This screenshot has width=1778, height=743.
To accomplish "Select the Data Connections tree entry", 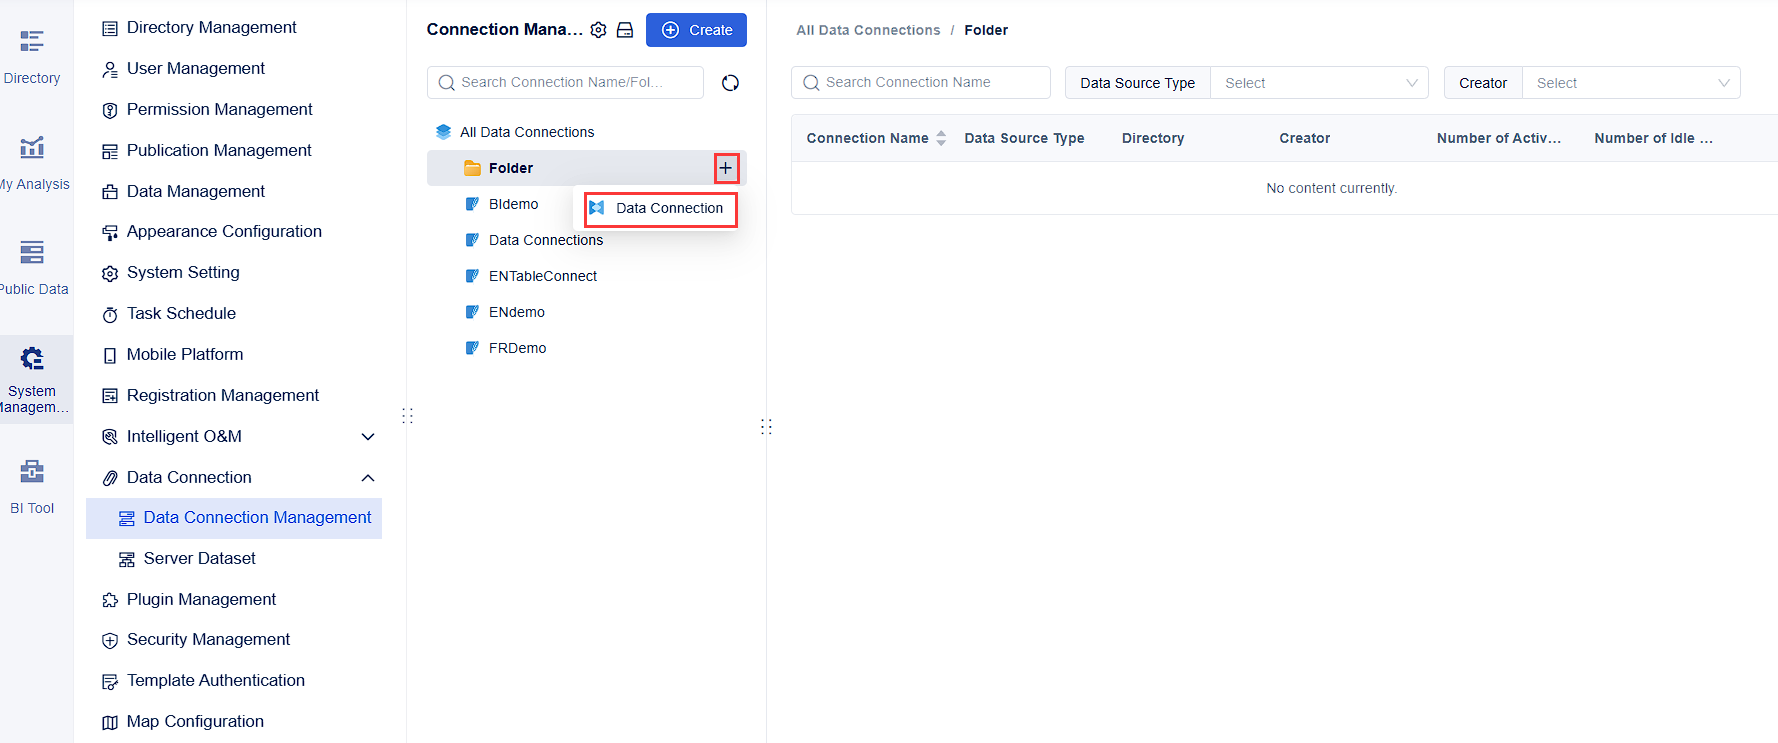I will click(x=545, y=240).
